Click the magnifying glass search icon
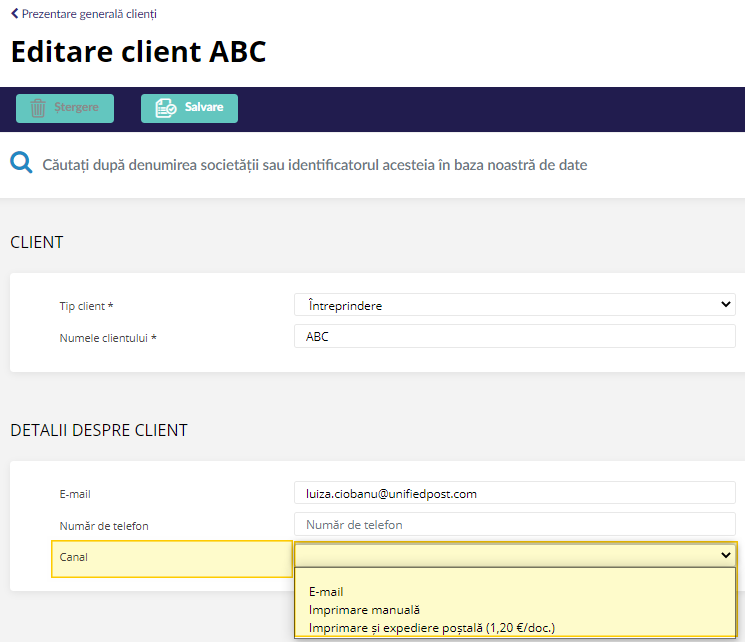 pyautogui.click(x=21, y=163)
